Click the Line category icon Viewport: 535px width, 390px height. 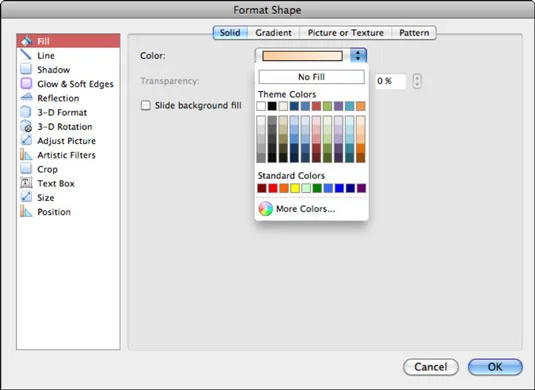tap(26, 55)
